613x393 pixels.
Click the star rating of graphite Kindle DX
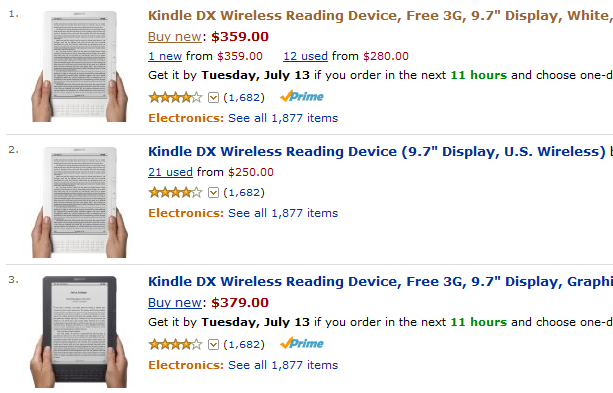[x=176, y=344]
